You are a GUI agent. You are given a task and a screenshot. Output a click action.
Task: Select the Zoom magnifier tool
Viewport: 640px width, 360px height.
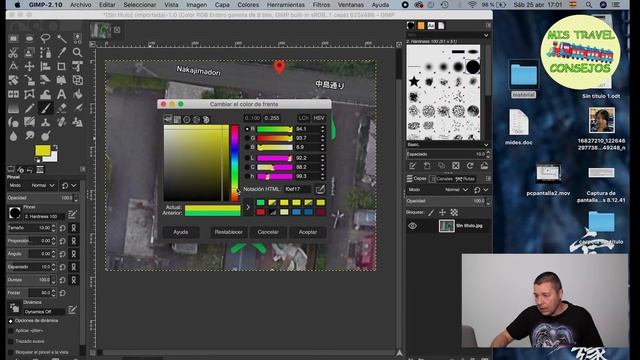pyautogui.click(x=77, y=53)
